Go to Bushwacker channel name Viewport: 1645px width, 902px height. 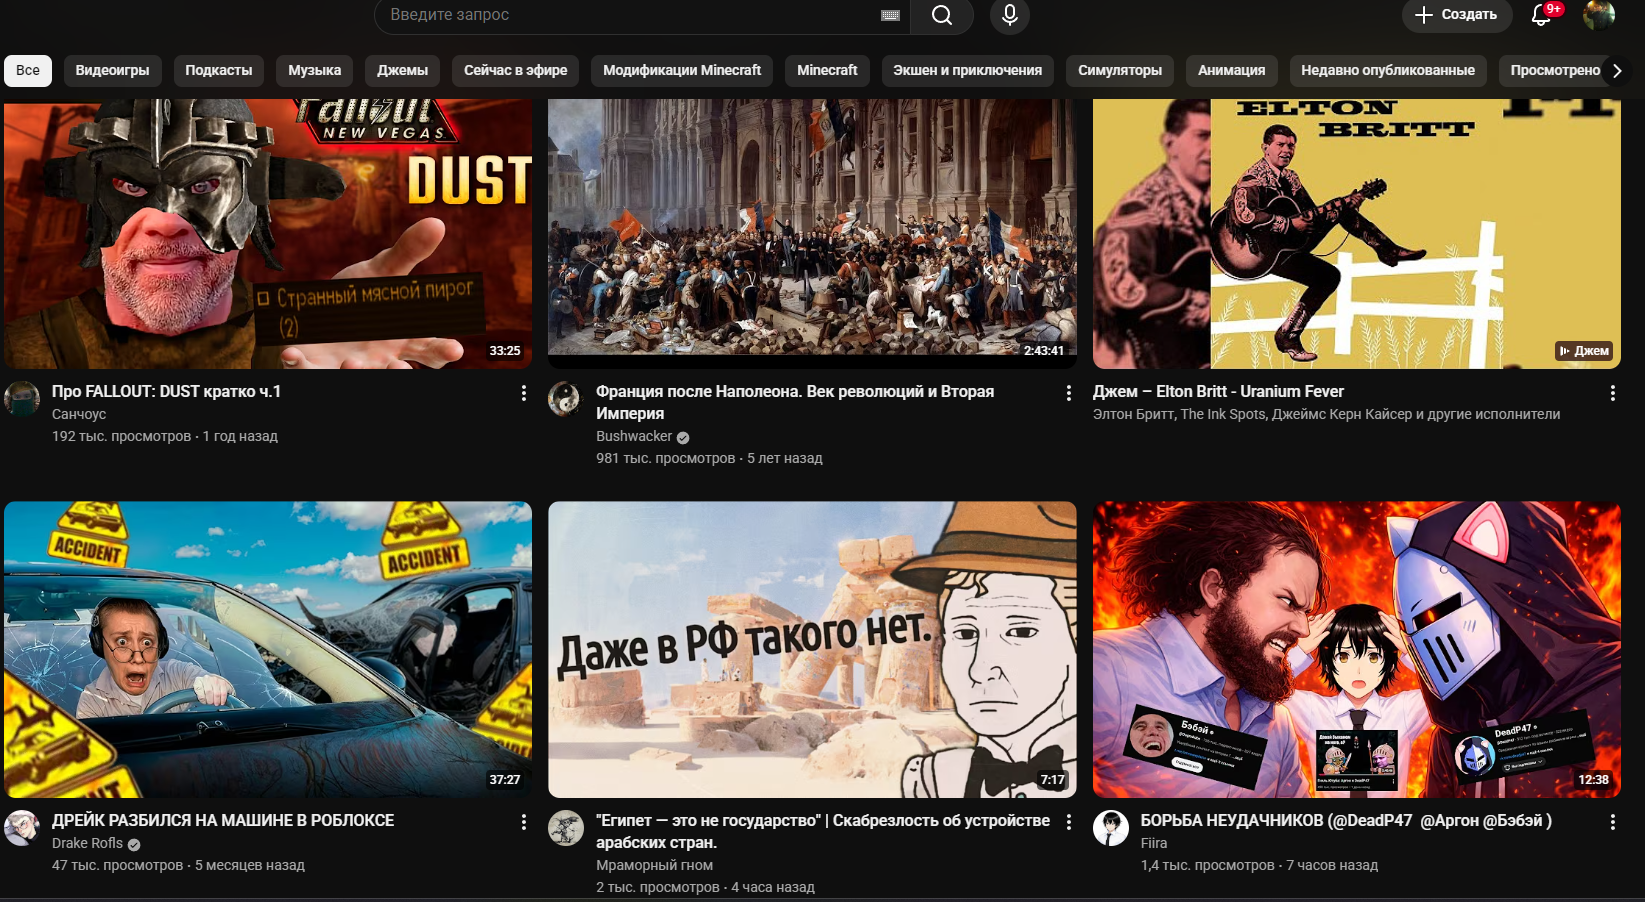point(634,436)
